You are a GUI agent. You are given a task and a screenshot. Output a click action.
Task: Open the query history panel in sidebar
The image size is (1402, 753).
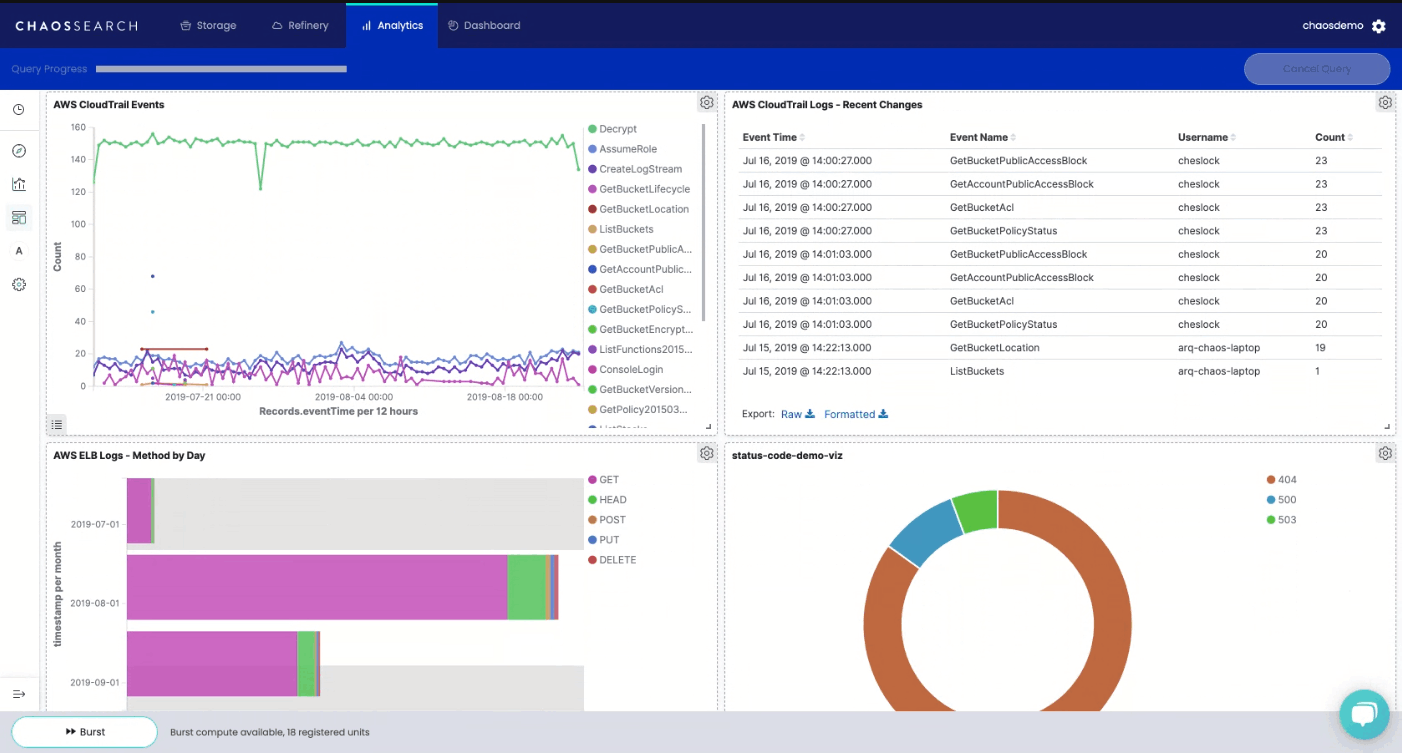point(19,110)
